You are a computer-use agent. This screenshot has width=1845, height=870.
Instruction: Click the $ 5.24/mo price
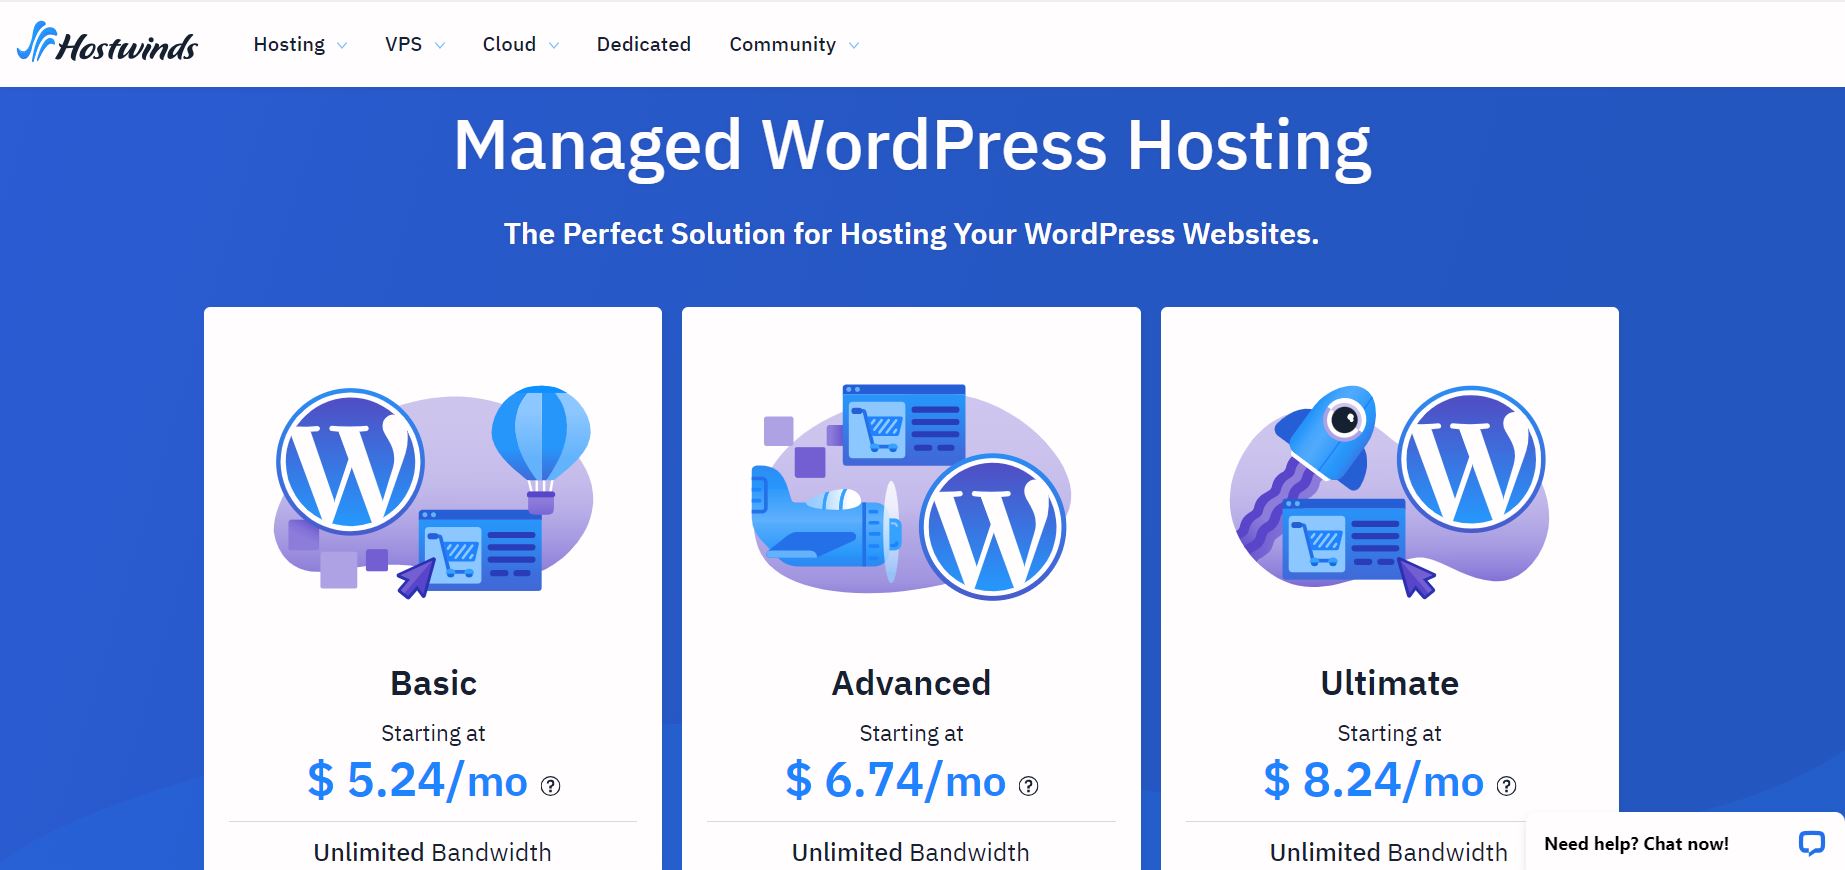pos(417,780)
